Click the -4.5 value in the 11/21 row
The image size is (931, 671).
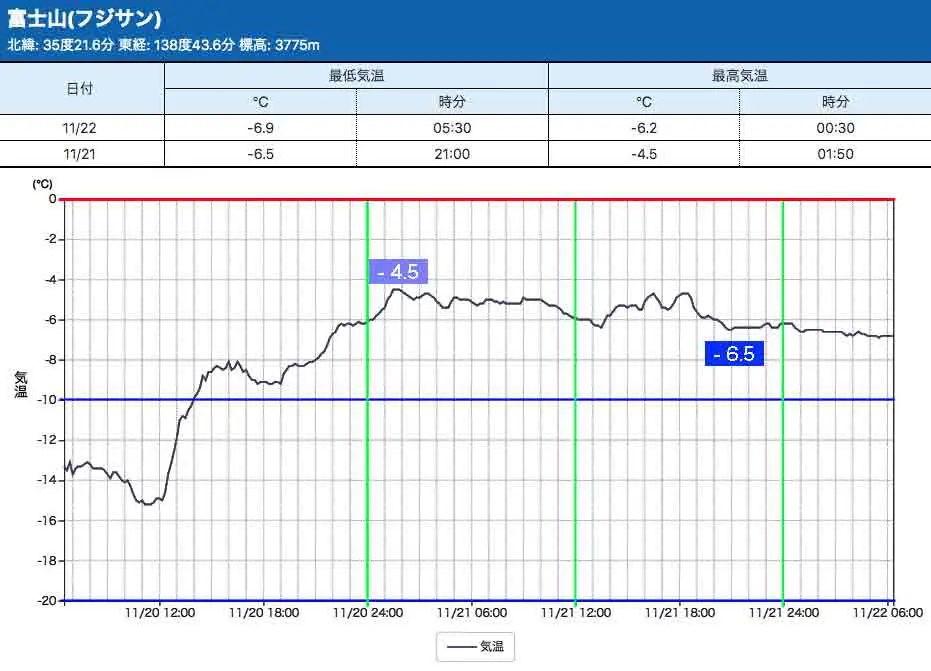pos(644,154)
